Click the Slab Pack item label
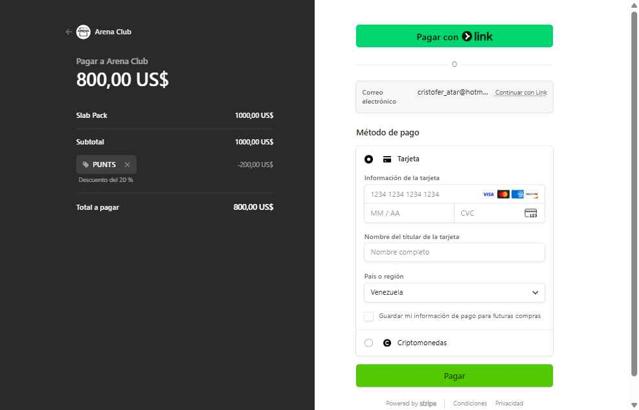Screen dimensions: 639x410 click(x=92, y=115)
